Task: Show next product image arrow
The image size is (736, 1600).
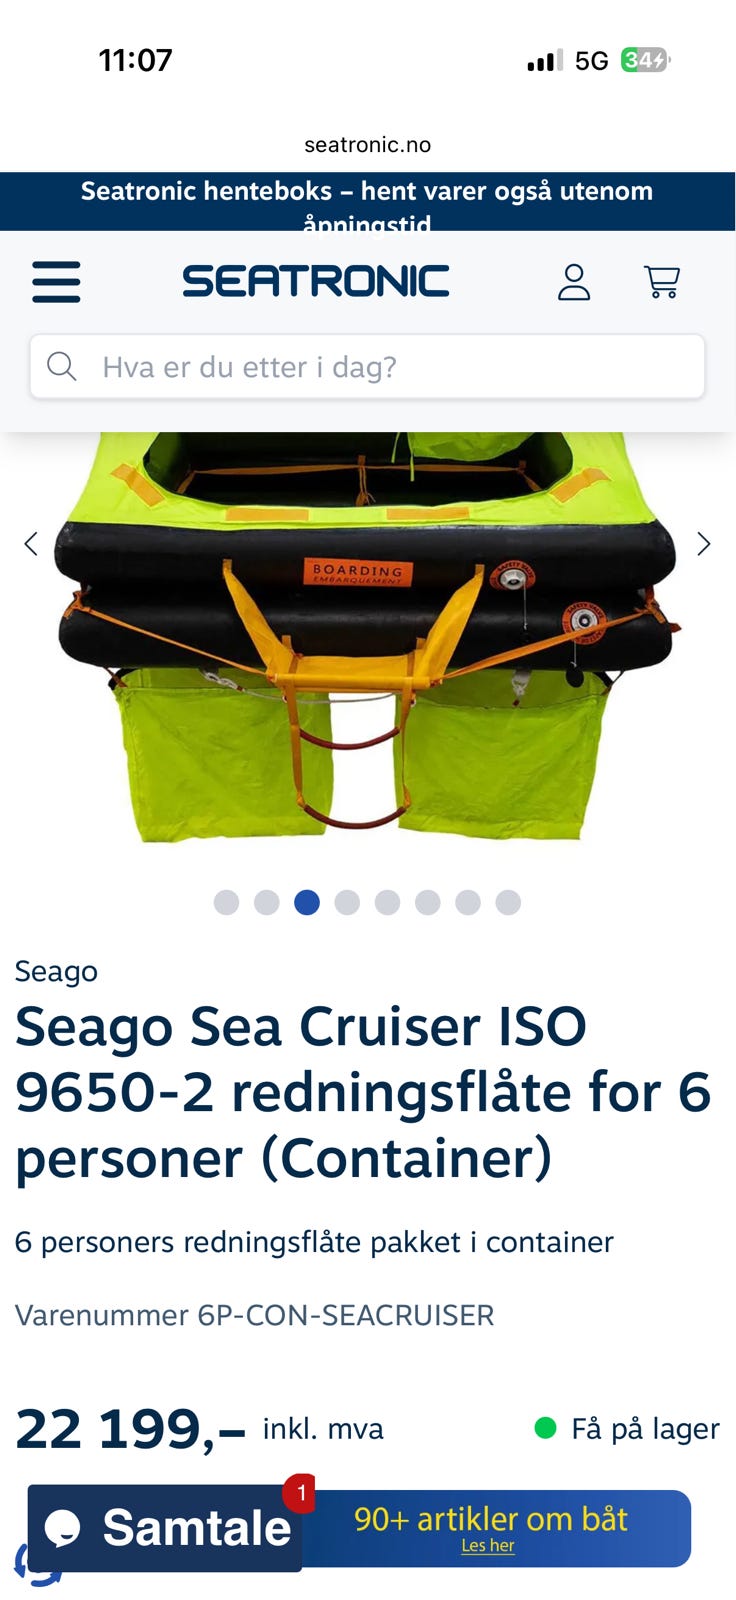Action: point(704,544)
